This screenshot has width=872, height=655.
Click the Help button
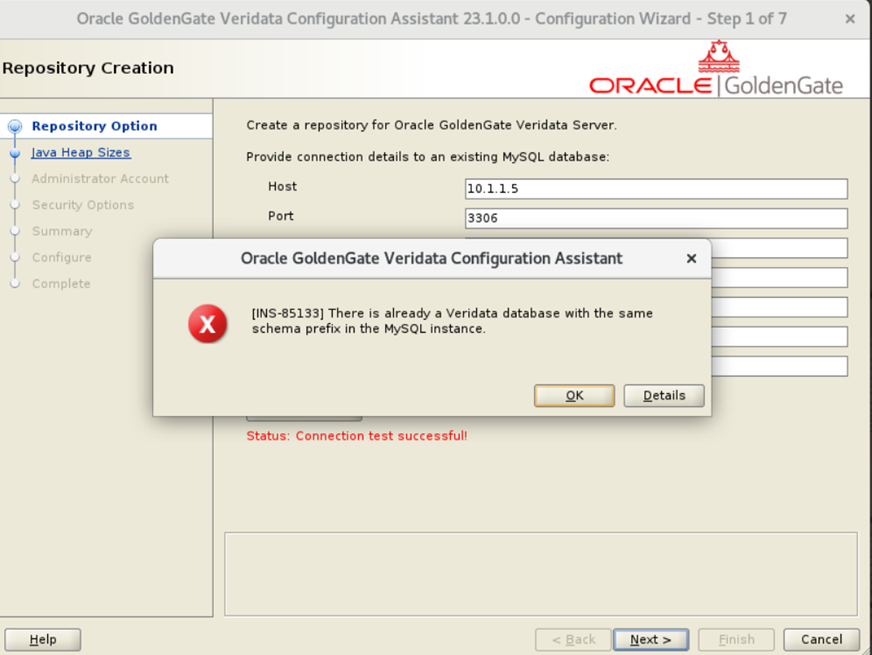42,639
